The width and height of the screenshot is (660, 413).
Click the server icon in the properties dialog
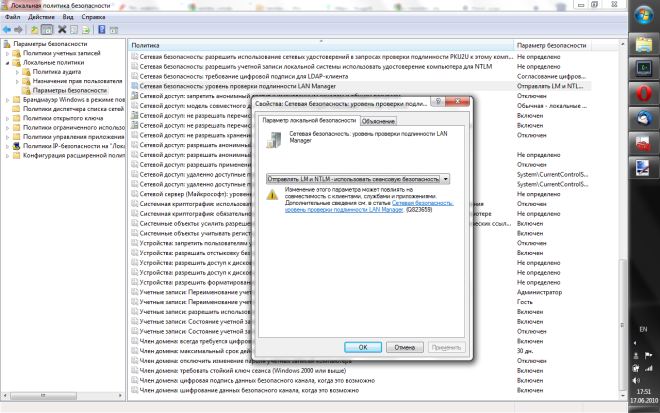click(274, 140)
